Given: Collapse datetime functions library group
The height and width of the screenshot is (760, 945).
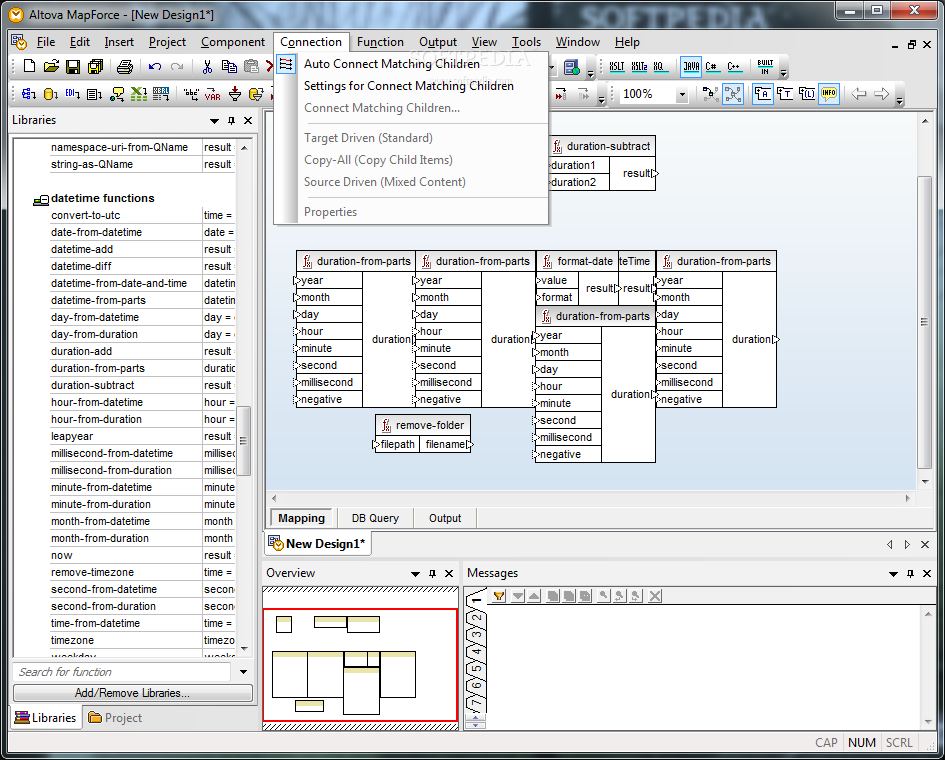Looking at the screenshot, I should pos(41,199).
